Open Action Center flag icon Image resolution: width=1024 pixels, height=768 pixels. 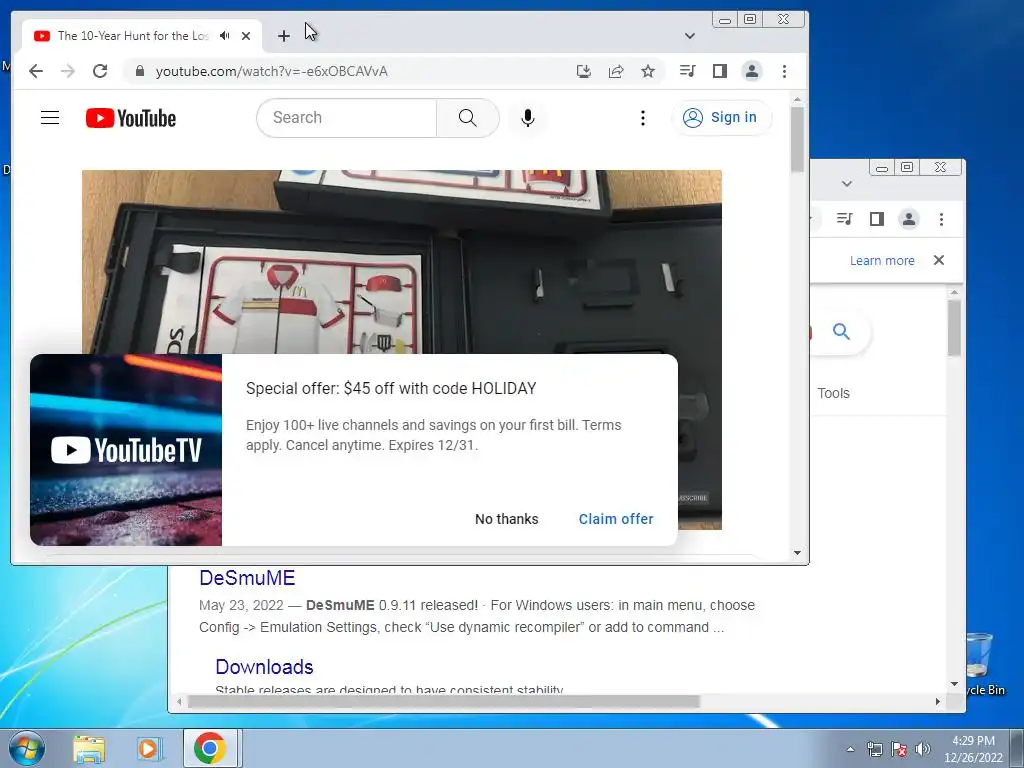coord(899,749)
